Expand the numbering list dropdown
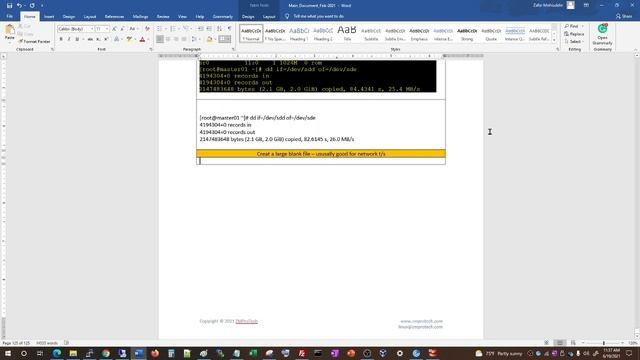640x360 pixels. click(179, 29)
